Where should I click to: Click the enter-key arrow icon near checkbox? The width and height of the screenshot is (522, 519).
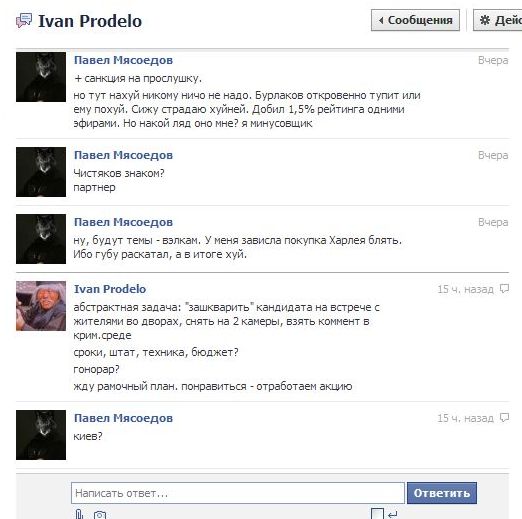point(393,515)
